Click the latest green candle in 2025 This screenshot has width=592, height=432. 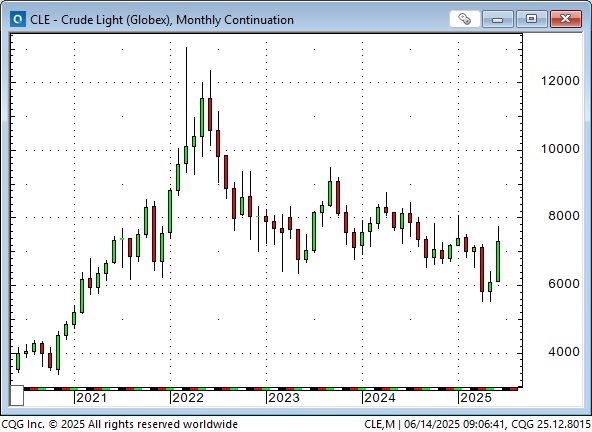pos(498,261)
